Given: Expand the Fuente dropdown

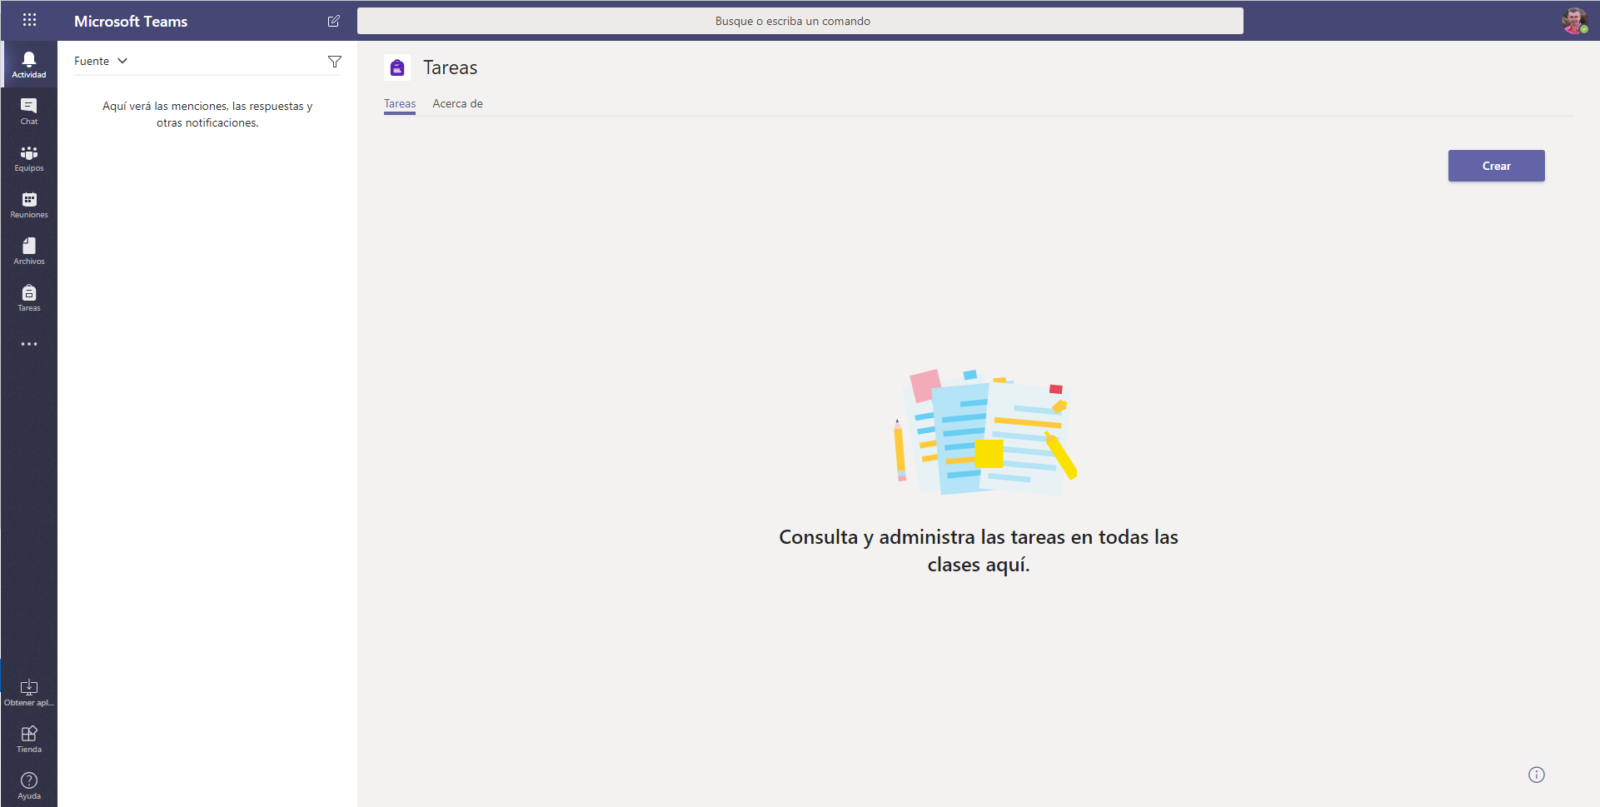Looking at the screenshot, I should pyautogui.click(x=101, y=61).
